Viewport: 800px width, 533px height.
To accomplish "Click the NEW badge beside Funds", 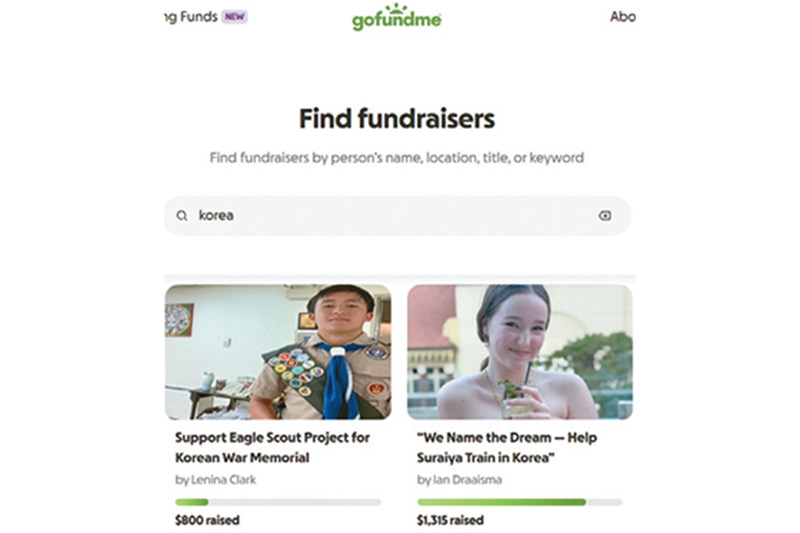I will tap(234, 17).
